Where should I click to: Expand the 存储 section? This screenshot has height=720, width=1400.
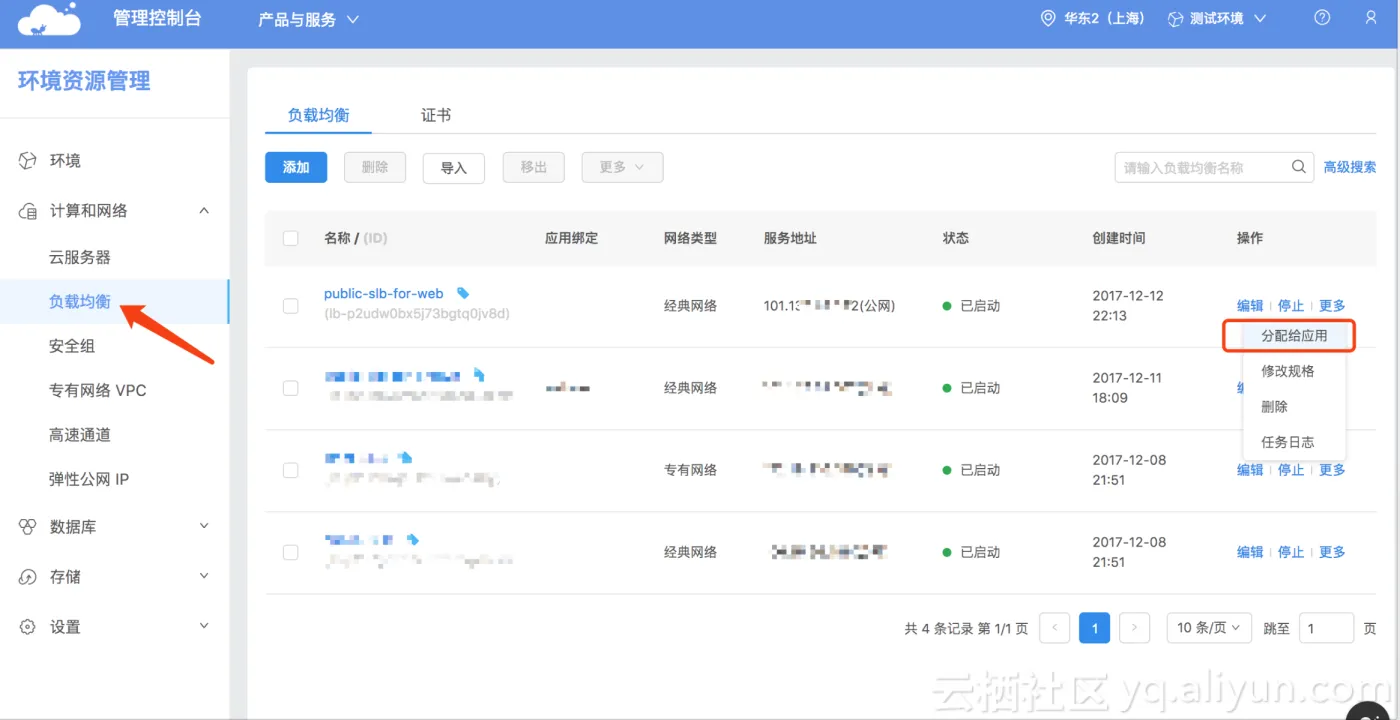point(204,576)
